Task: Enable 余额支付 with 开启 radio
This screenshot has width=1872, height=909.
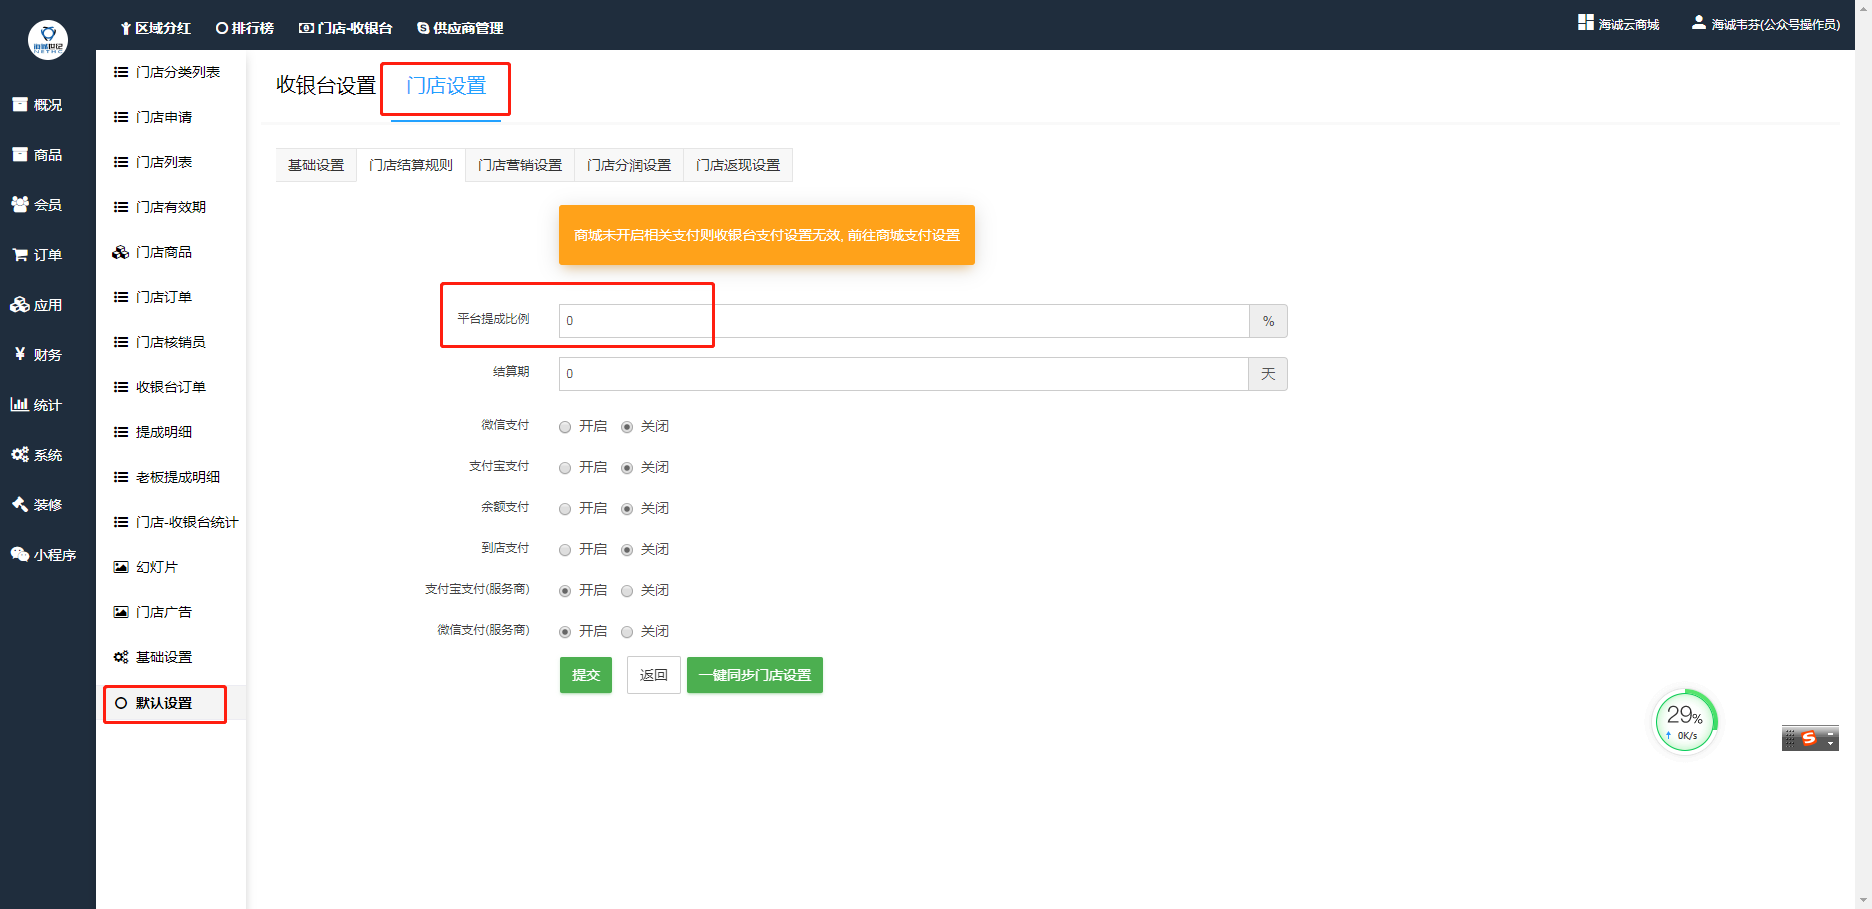Action: click(565, 509)
